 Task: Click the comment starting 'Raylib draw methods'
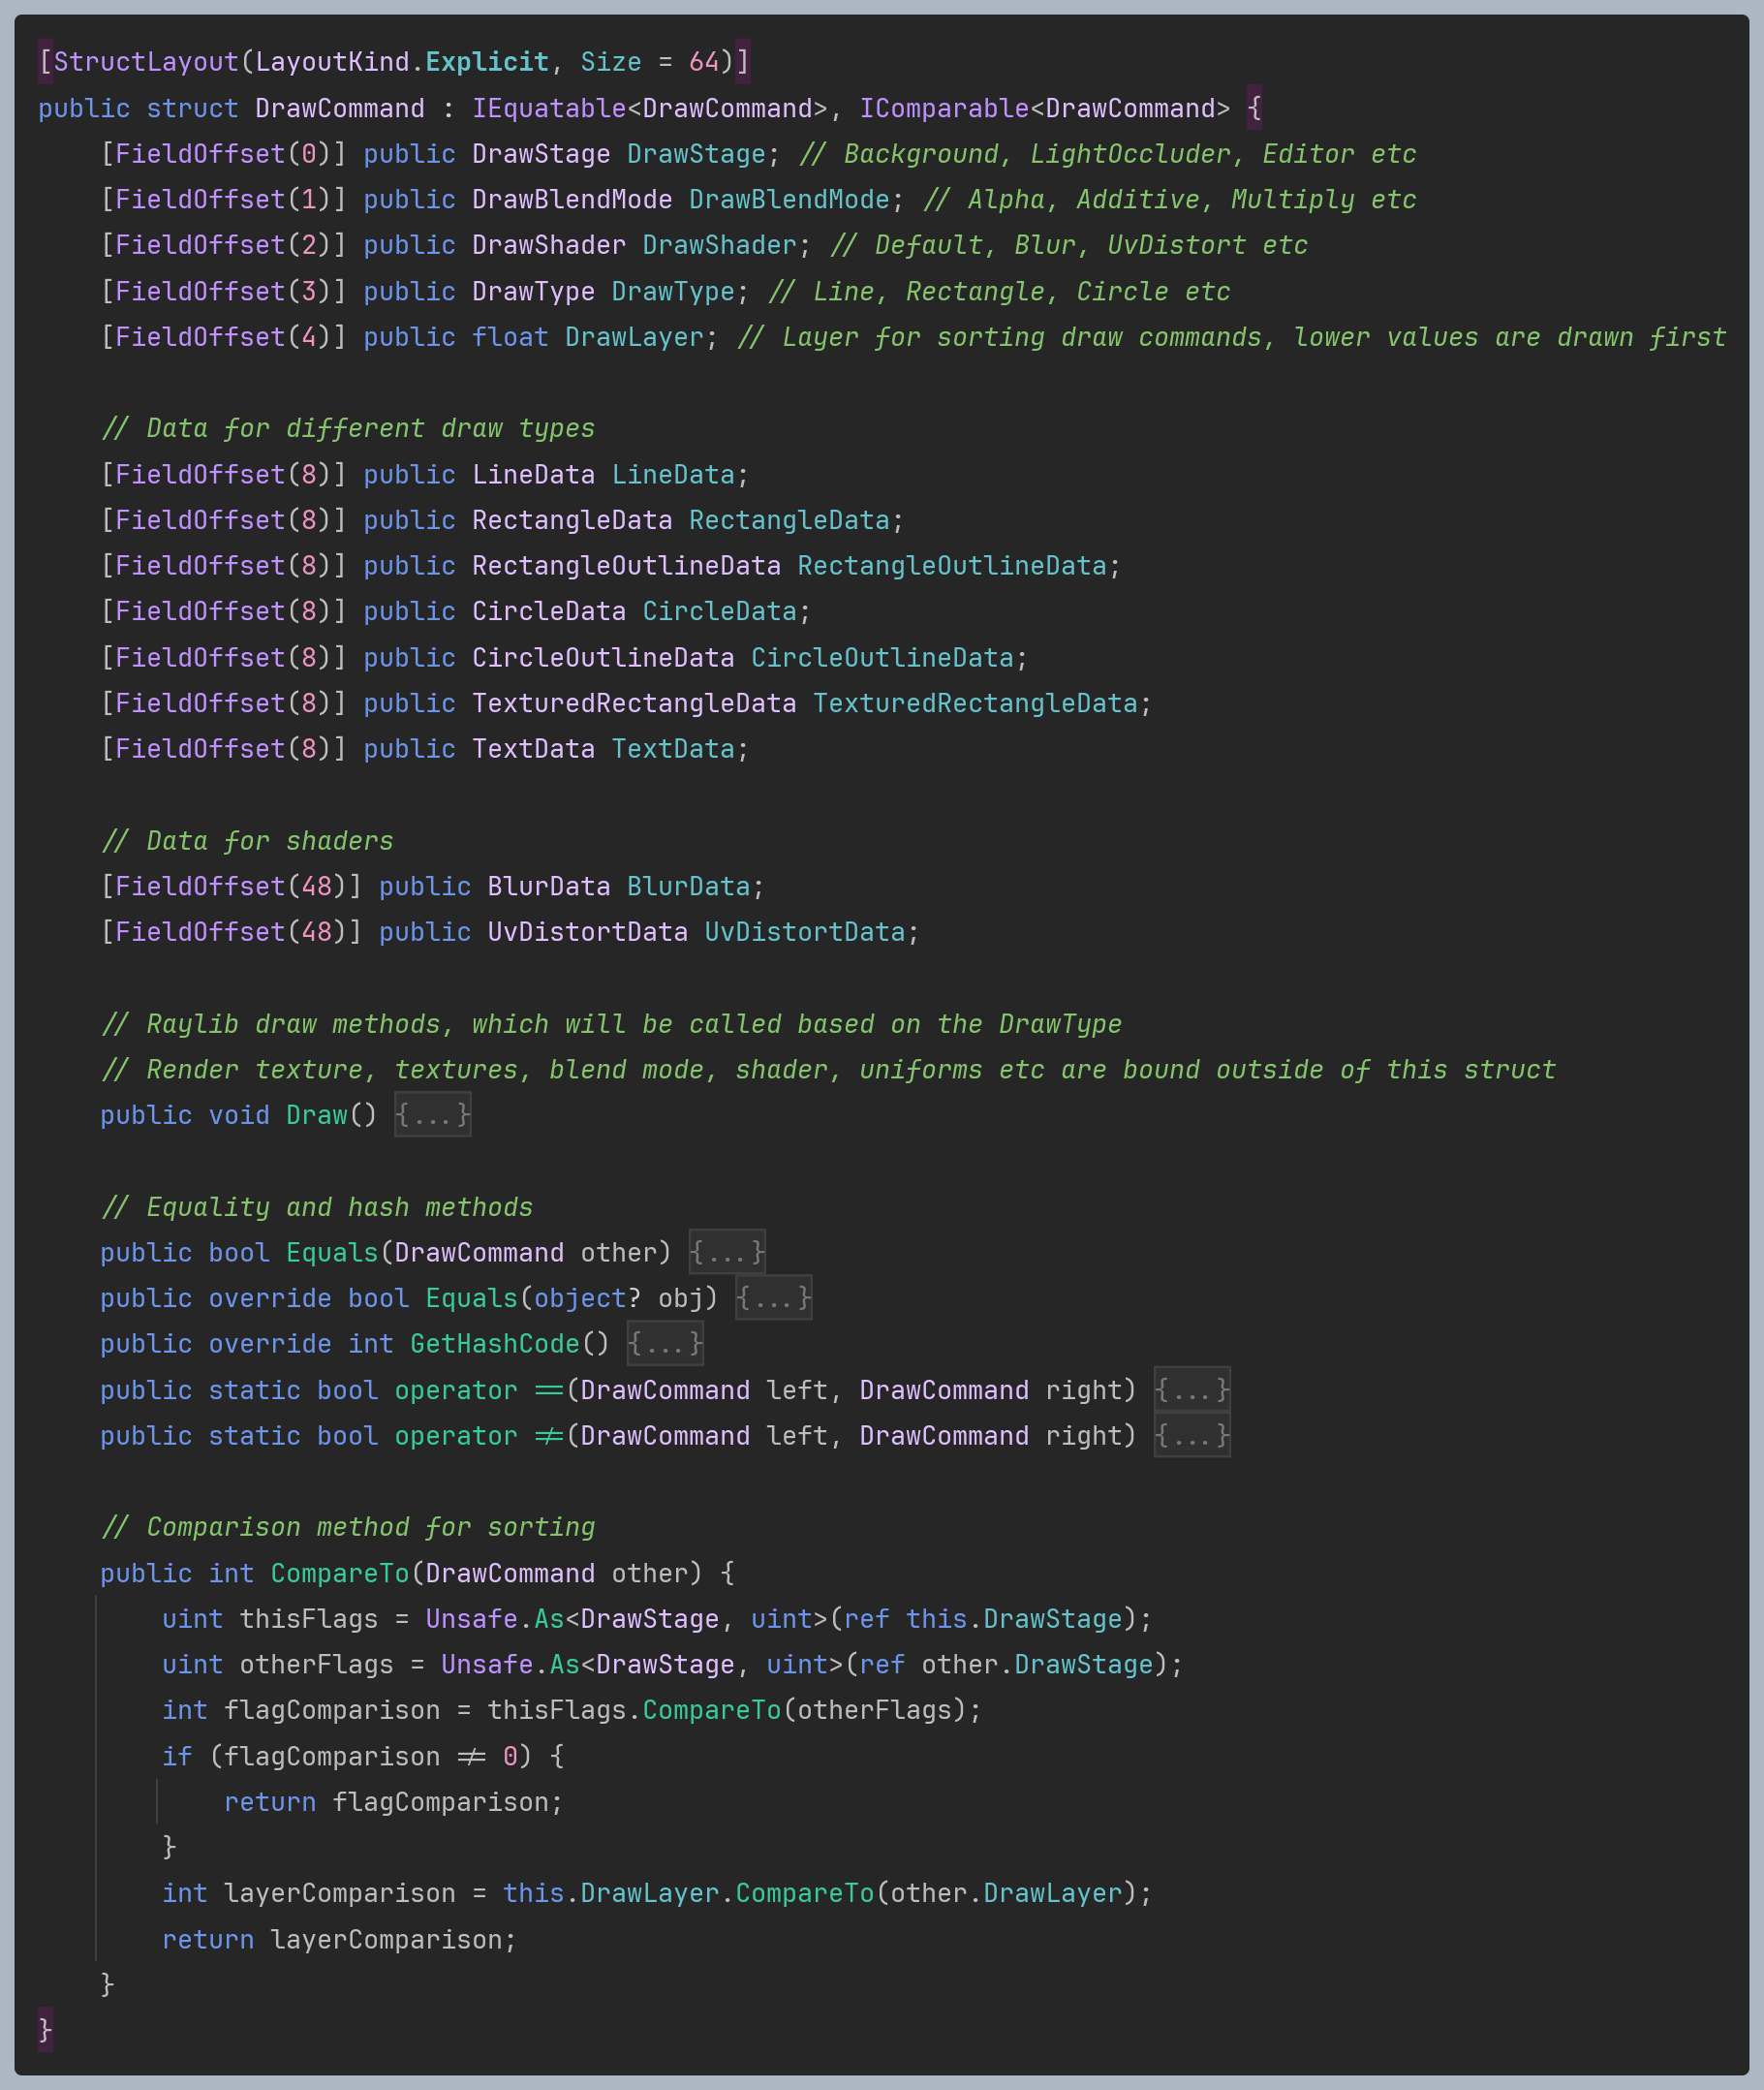click(611, 1024)
